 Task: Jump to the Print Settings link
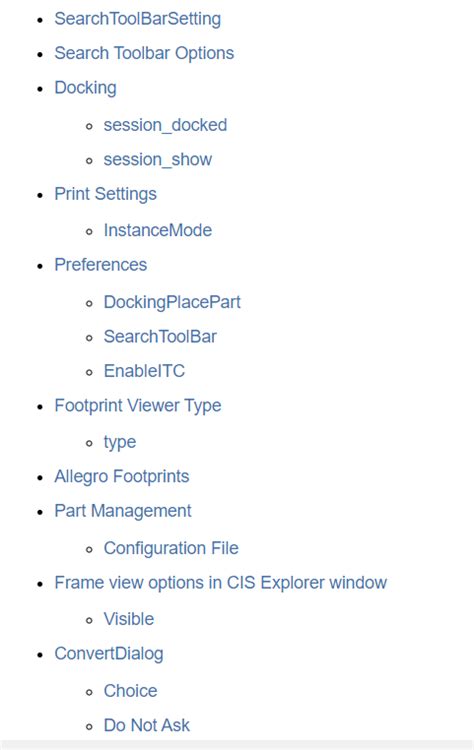click(106, 194)
